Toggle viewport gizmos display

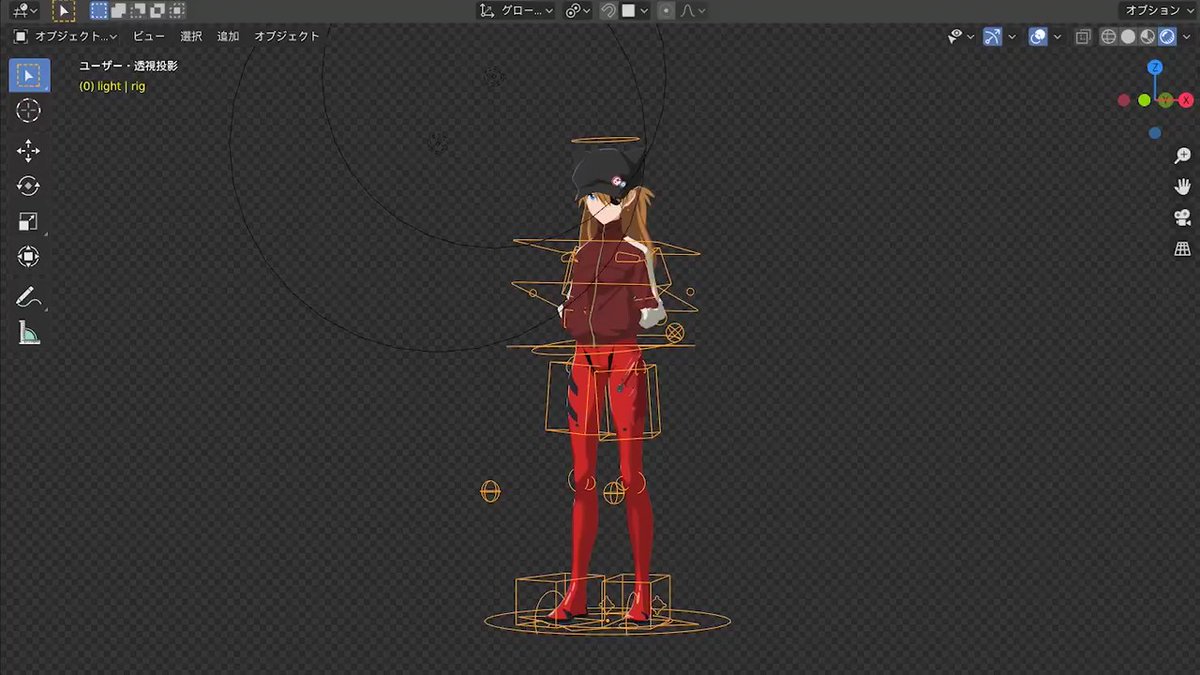[992, 37]
